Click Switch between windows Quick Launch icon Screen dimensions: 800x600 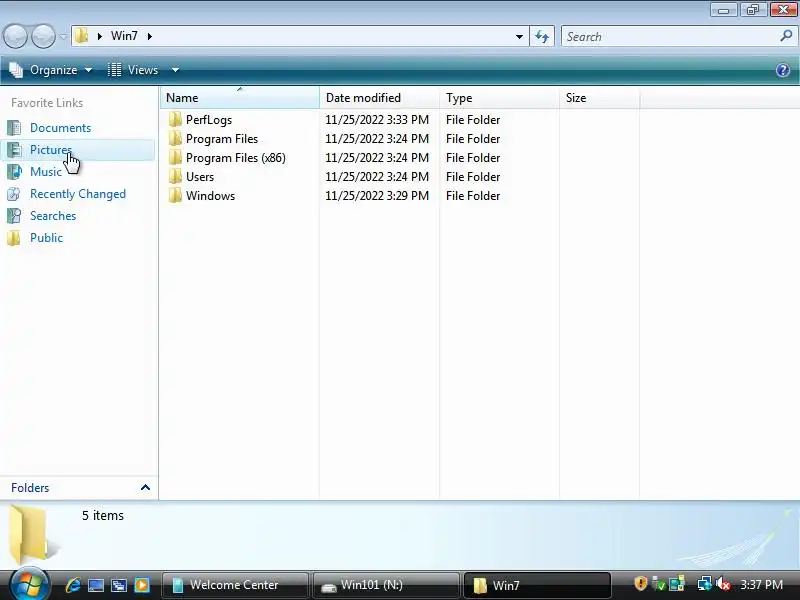119,585
